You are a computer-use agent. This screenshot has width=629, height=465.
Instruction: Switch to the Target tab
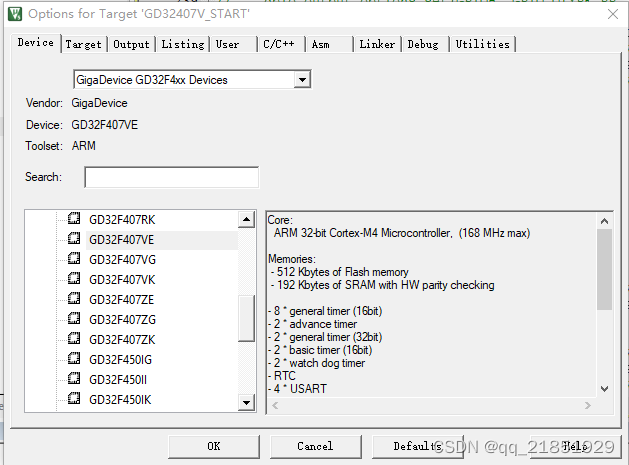point(83,44)
